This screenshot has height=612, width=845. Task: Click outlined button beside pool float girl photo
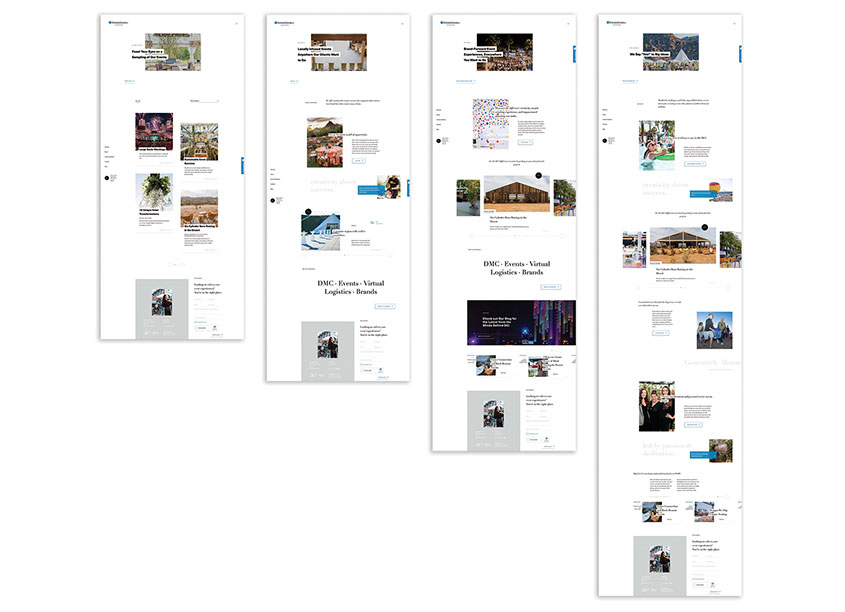click(695, 163)
